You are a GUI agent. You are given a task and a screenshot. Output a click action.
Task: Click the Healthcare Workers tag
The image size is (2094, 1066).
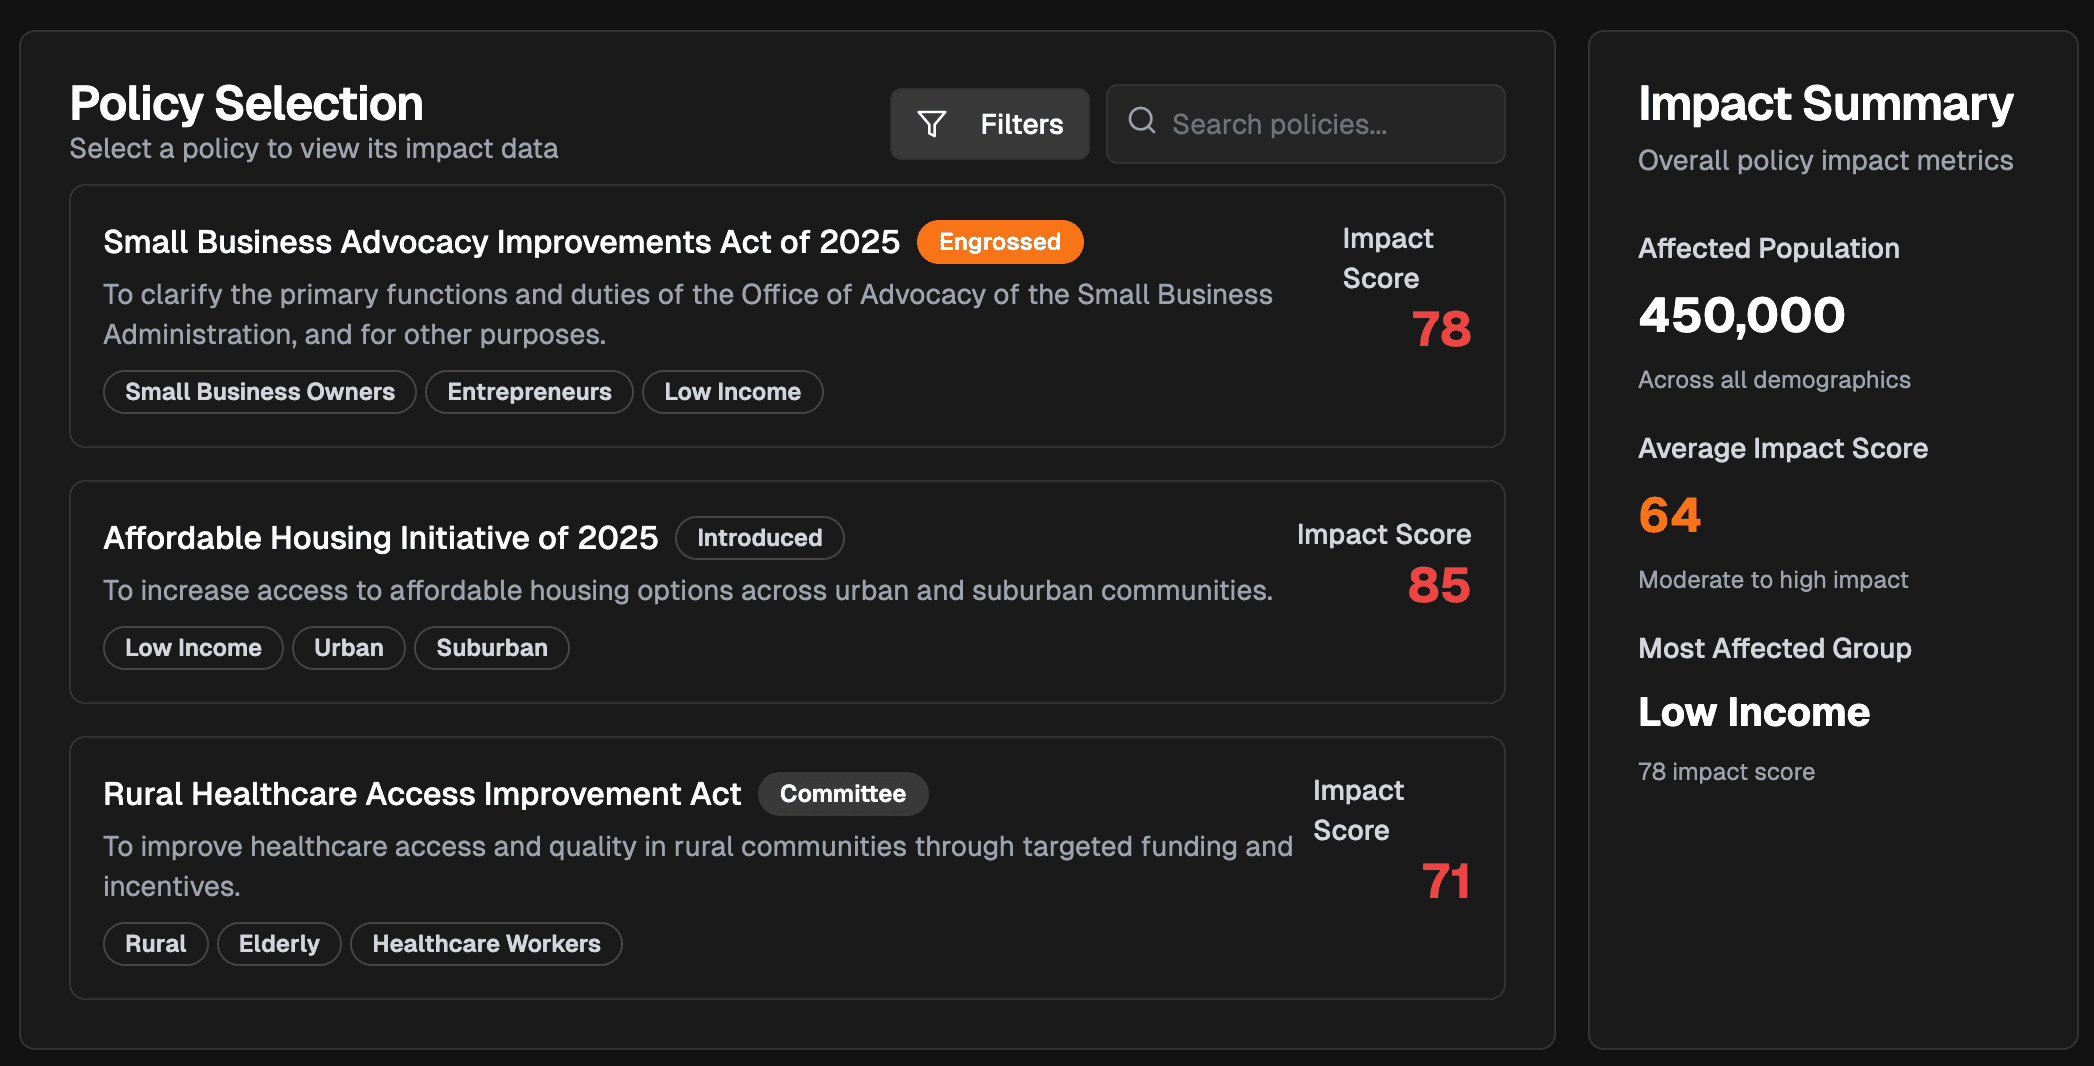pyautogui.click(x=486, y=944)
